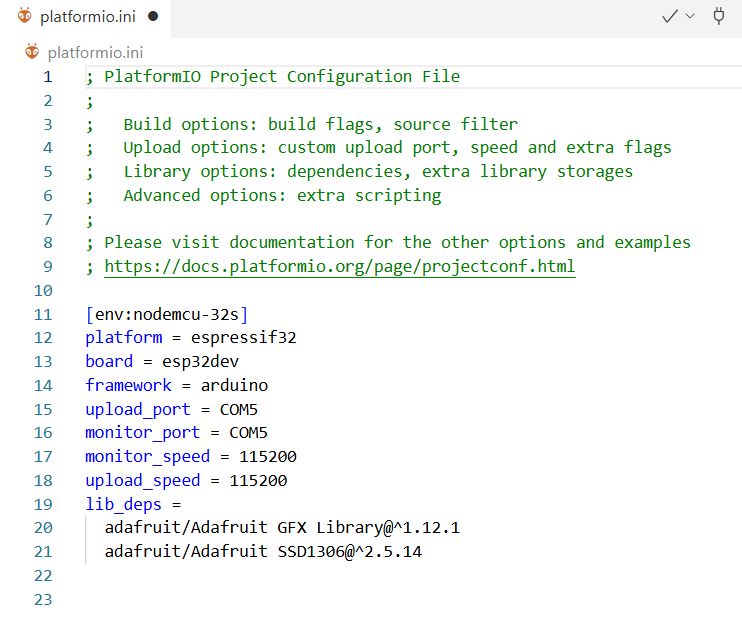Click the value 'esp32dev'
Image resolution: width=742 pixels, height=619 pixels.
coord(200,362)
